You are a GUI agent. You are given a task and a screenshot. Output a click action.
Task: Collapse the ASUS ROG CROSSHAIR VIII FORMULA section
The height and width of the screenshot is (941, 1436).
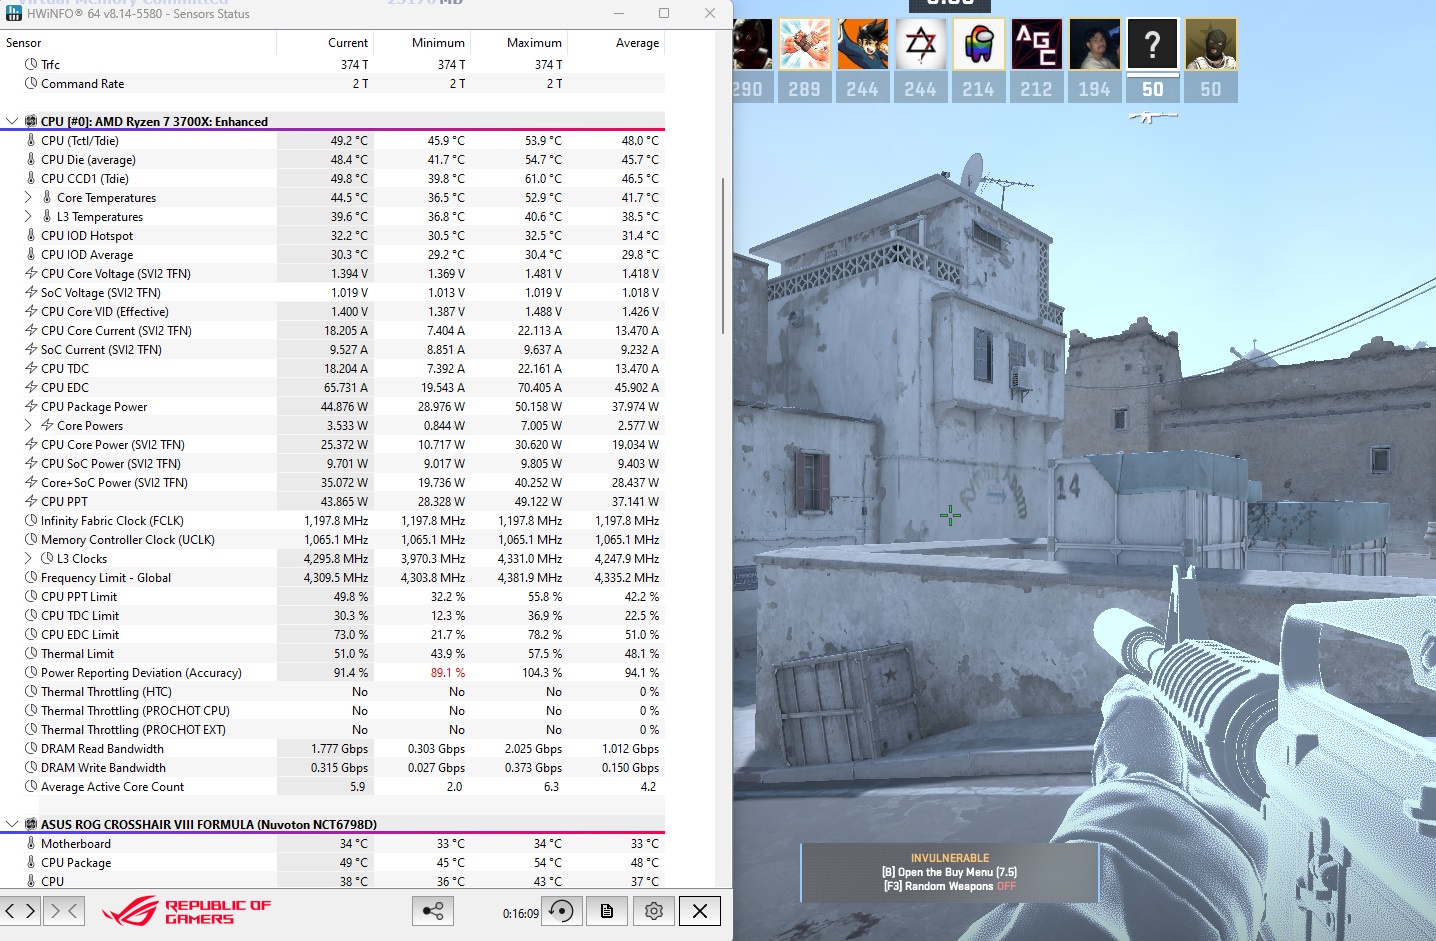click(x=12, y=825)
